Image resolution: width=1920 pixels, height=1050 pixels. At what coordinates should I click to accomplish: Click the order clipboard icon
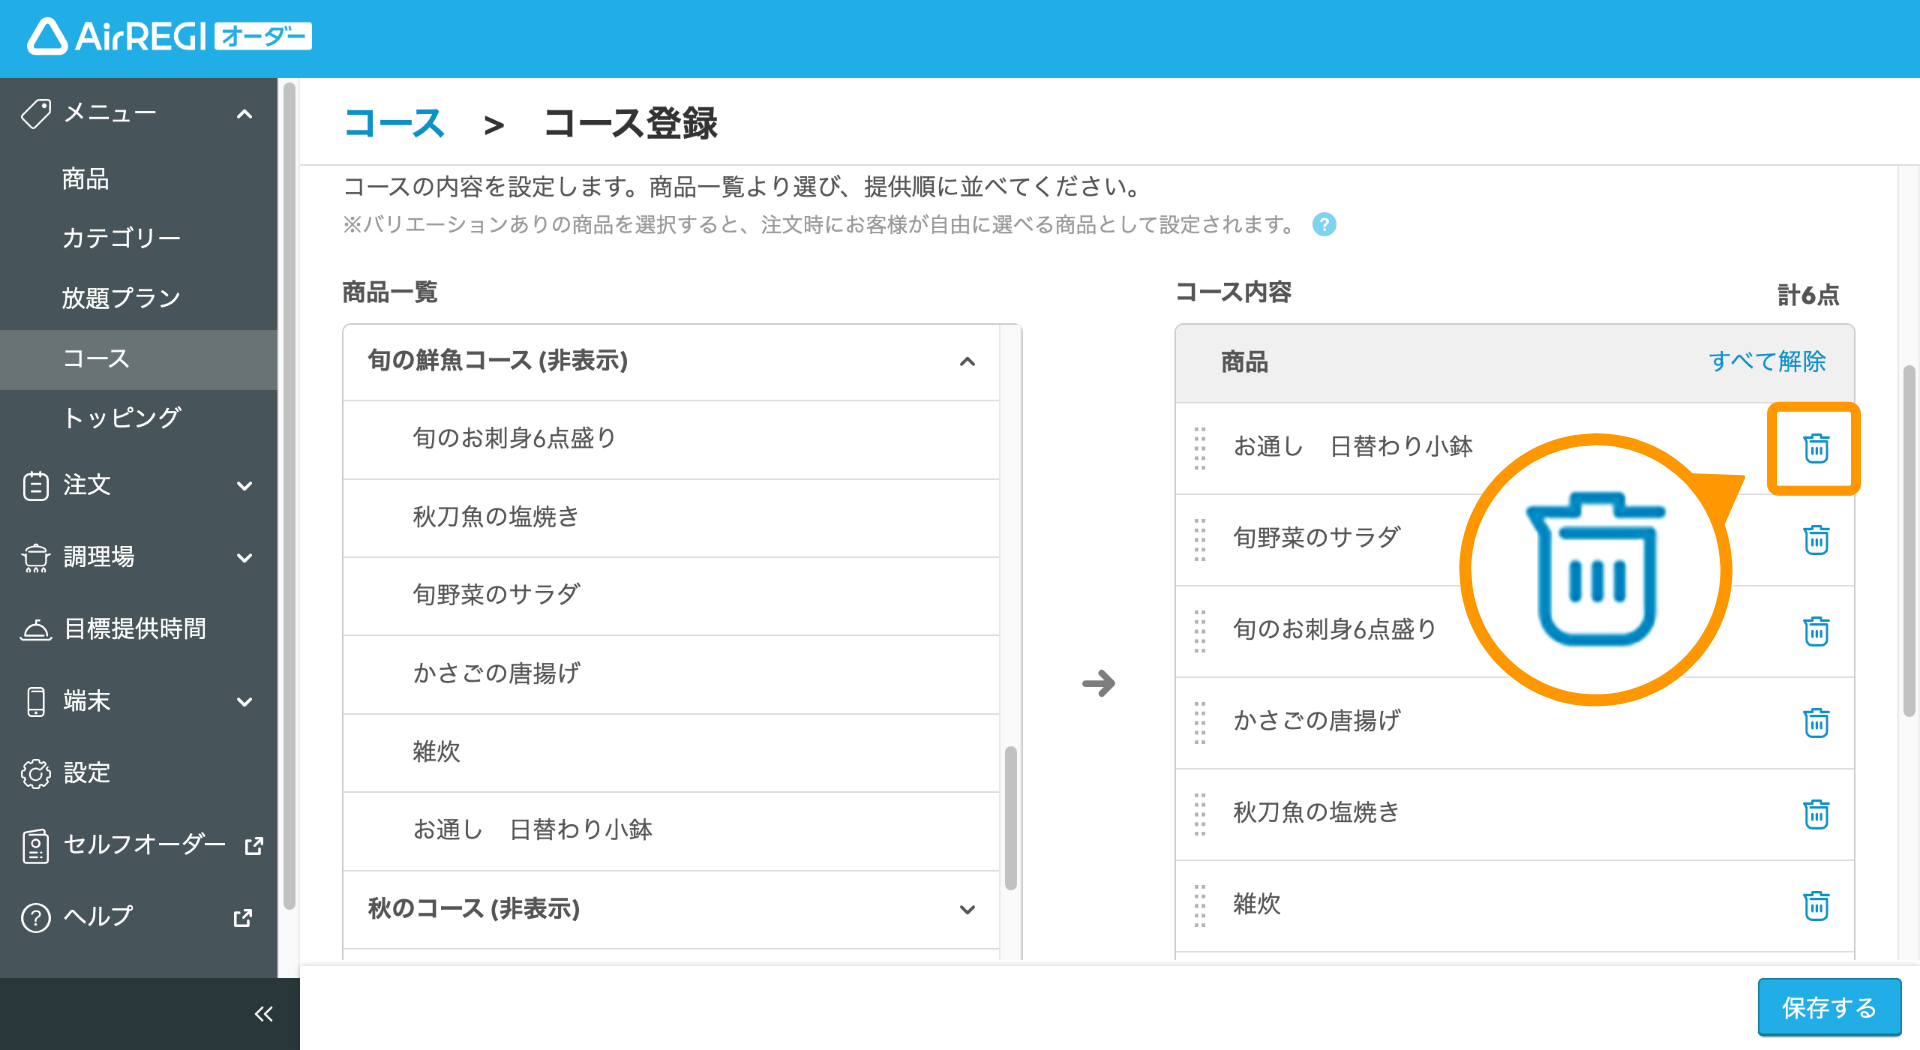[36, 486]
